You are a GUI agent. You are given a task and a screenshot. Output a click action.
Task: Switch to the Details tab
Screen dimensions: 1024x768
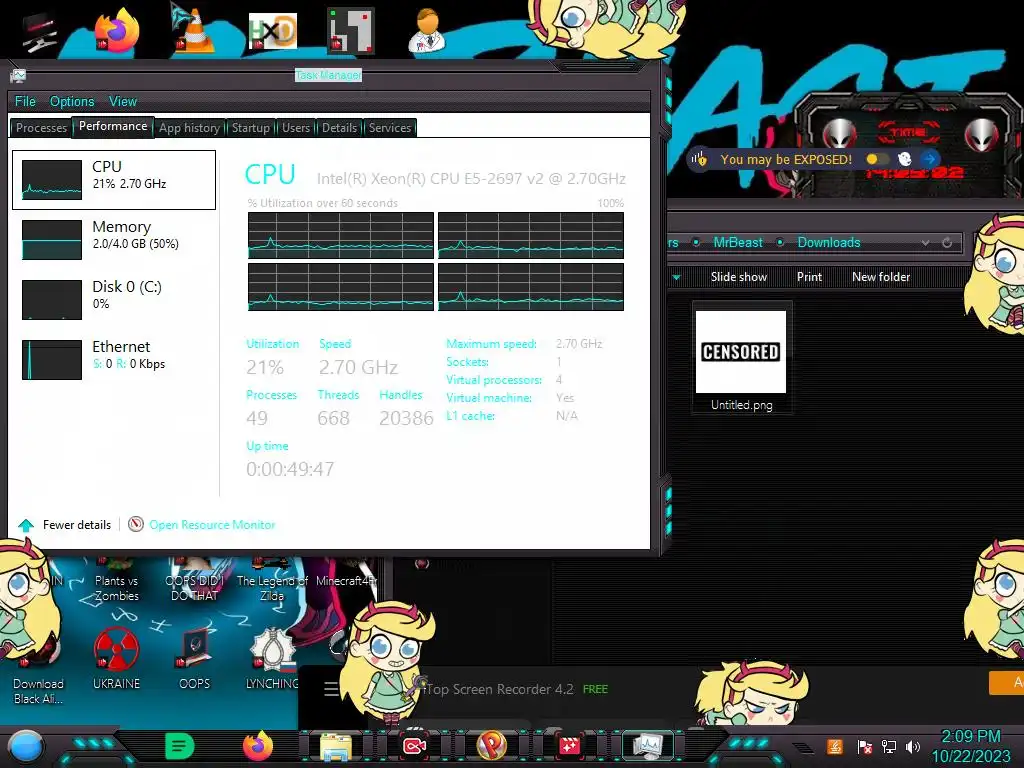click(x=340, y=128)
